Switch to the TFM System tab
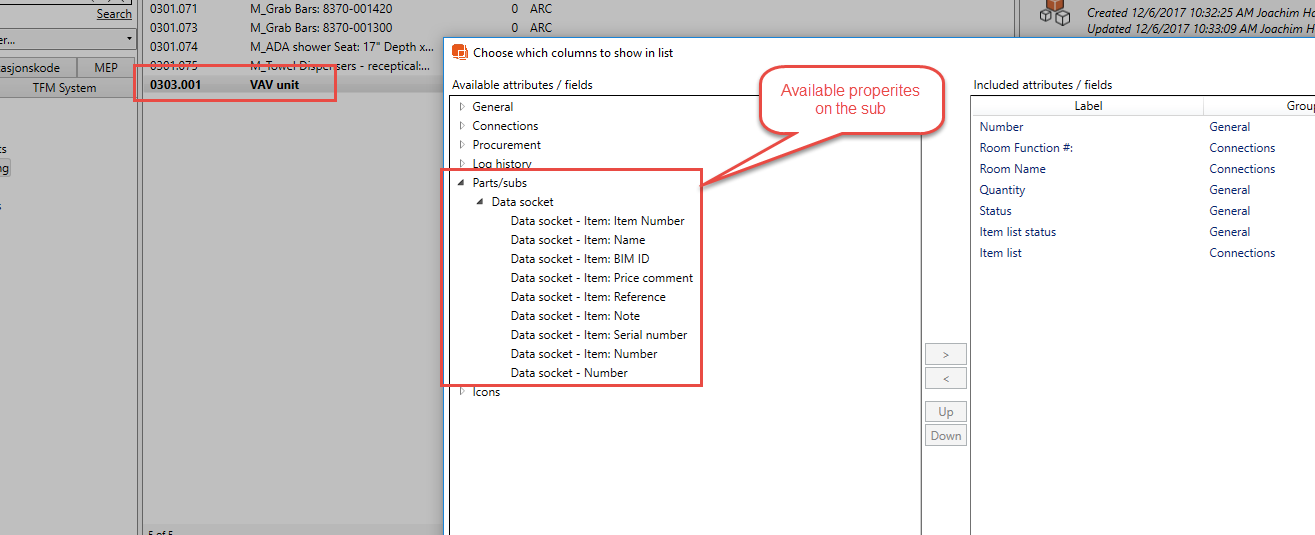Image resolution: width=1315 pixels, height=535 pixels. [64, 88]
